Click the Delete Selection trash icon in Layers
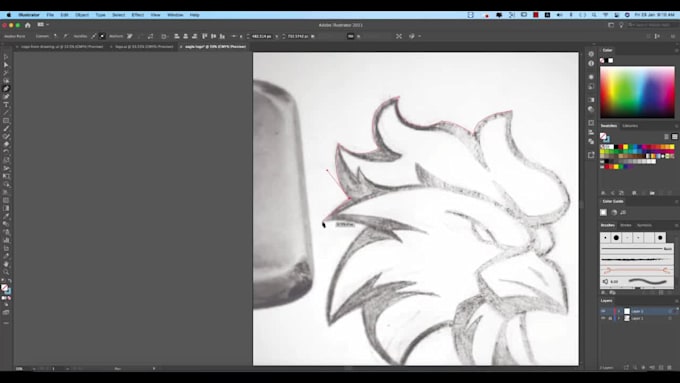Screen dimensions: 680x383 tap(670, 367)
